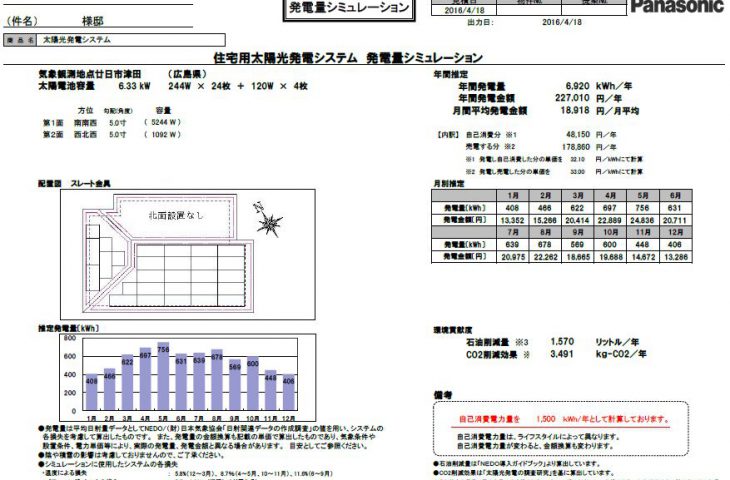Click the January bar in the chart
Viewport: 730px width, 480px height.
(x=92, y=392)
